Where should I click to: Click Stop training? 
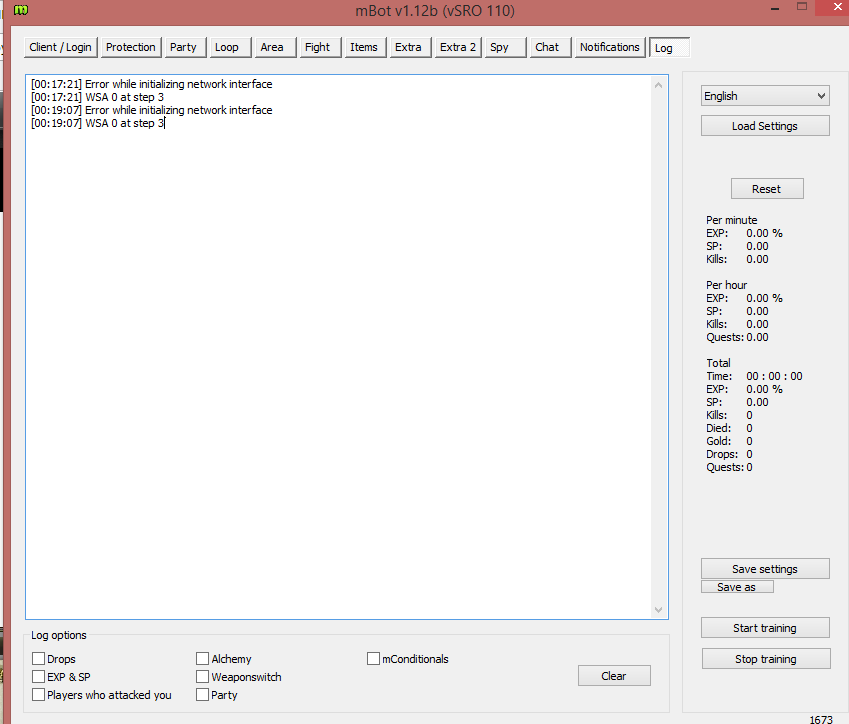[x=766, y=658]
